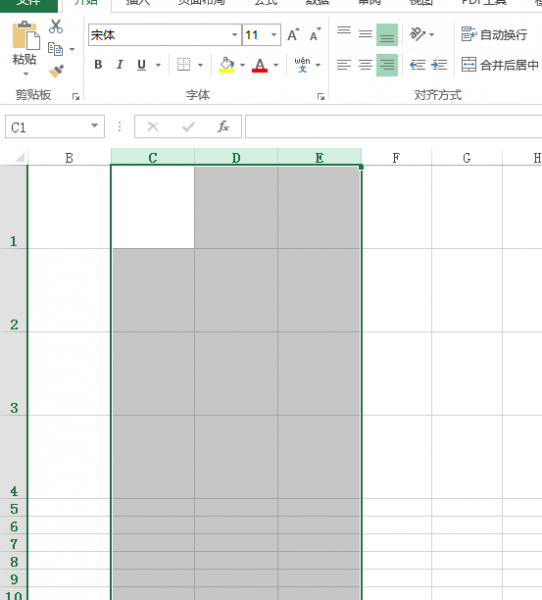Select column F header

[396, 158]
